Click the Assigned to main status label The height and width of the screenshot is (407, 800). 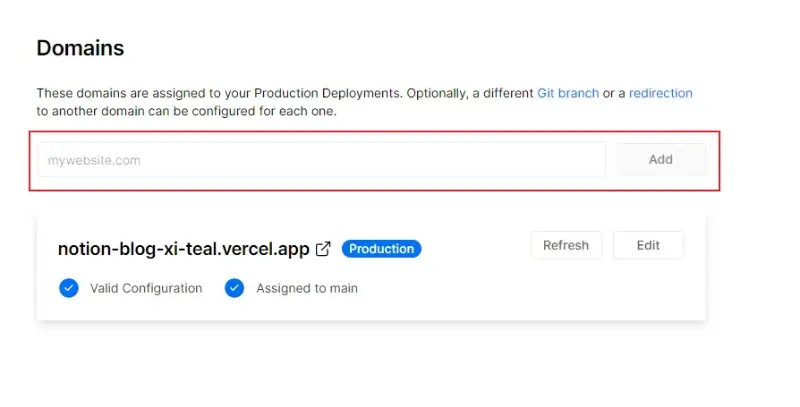pyautogui.click(x=307, y=288)
